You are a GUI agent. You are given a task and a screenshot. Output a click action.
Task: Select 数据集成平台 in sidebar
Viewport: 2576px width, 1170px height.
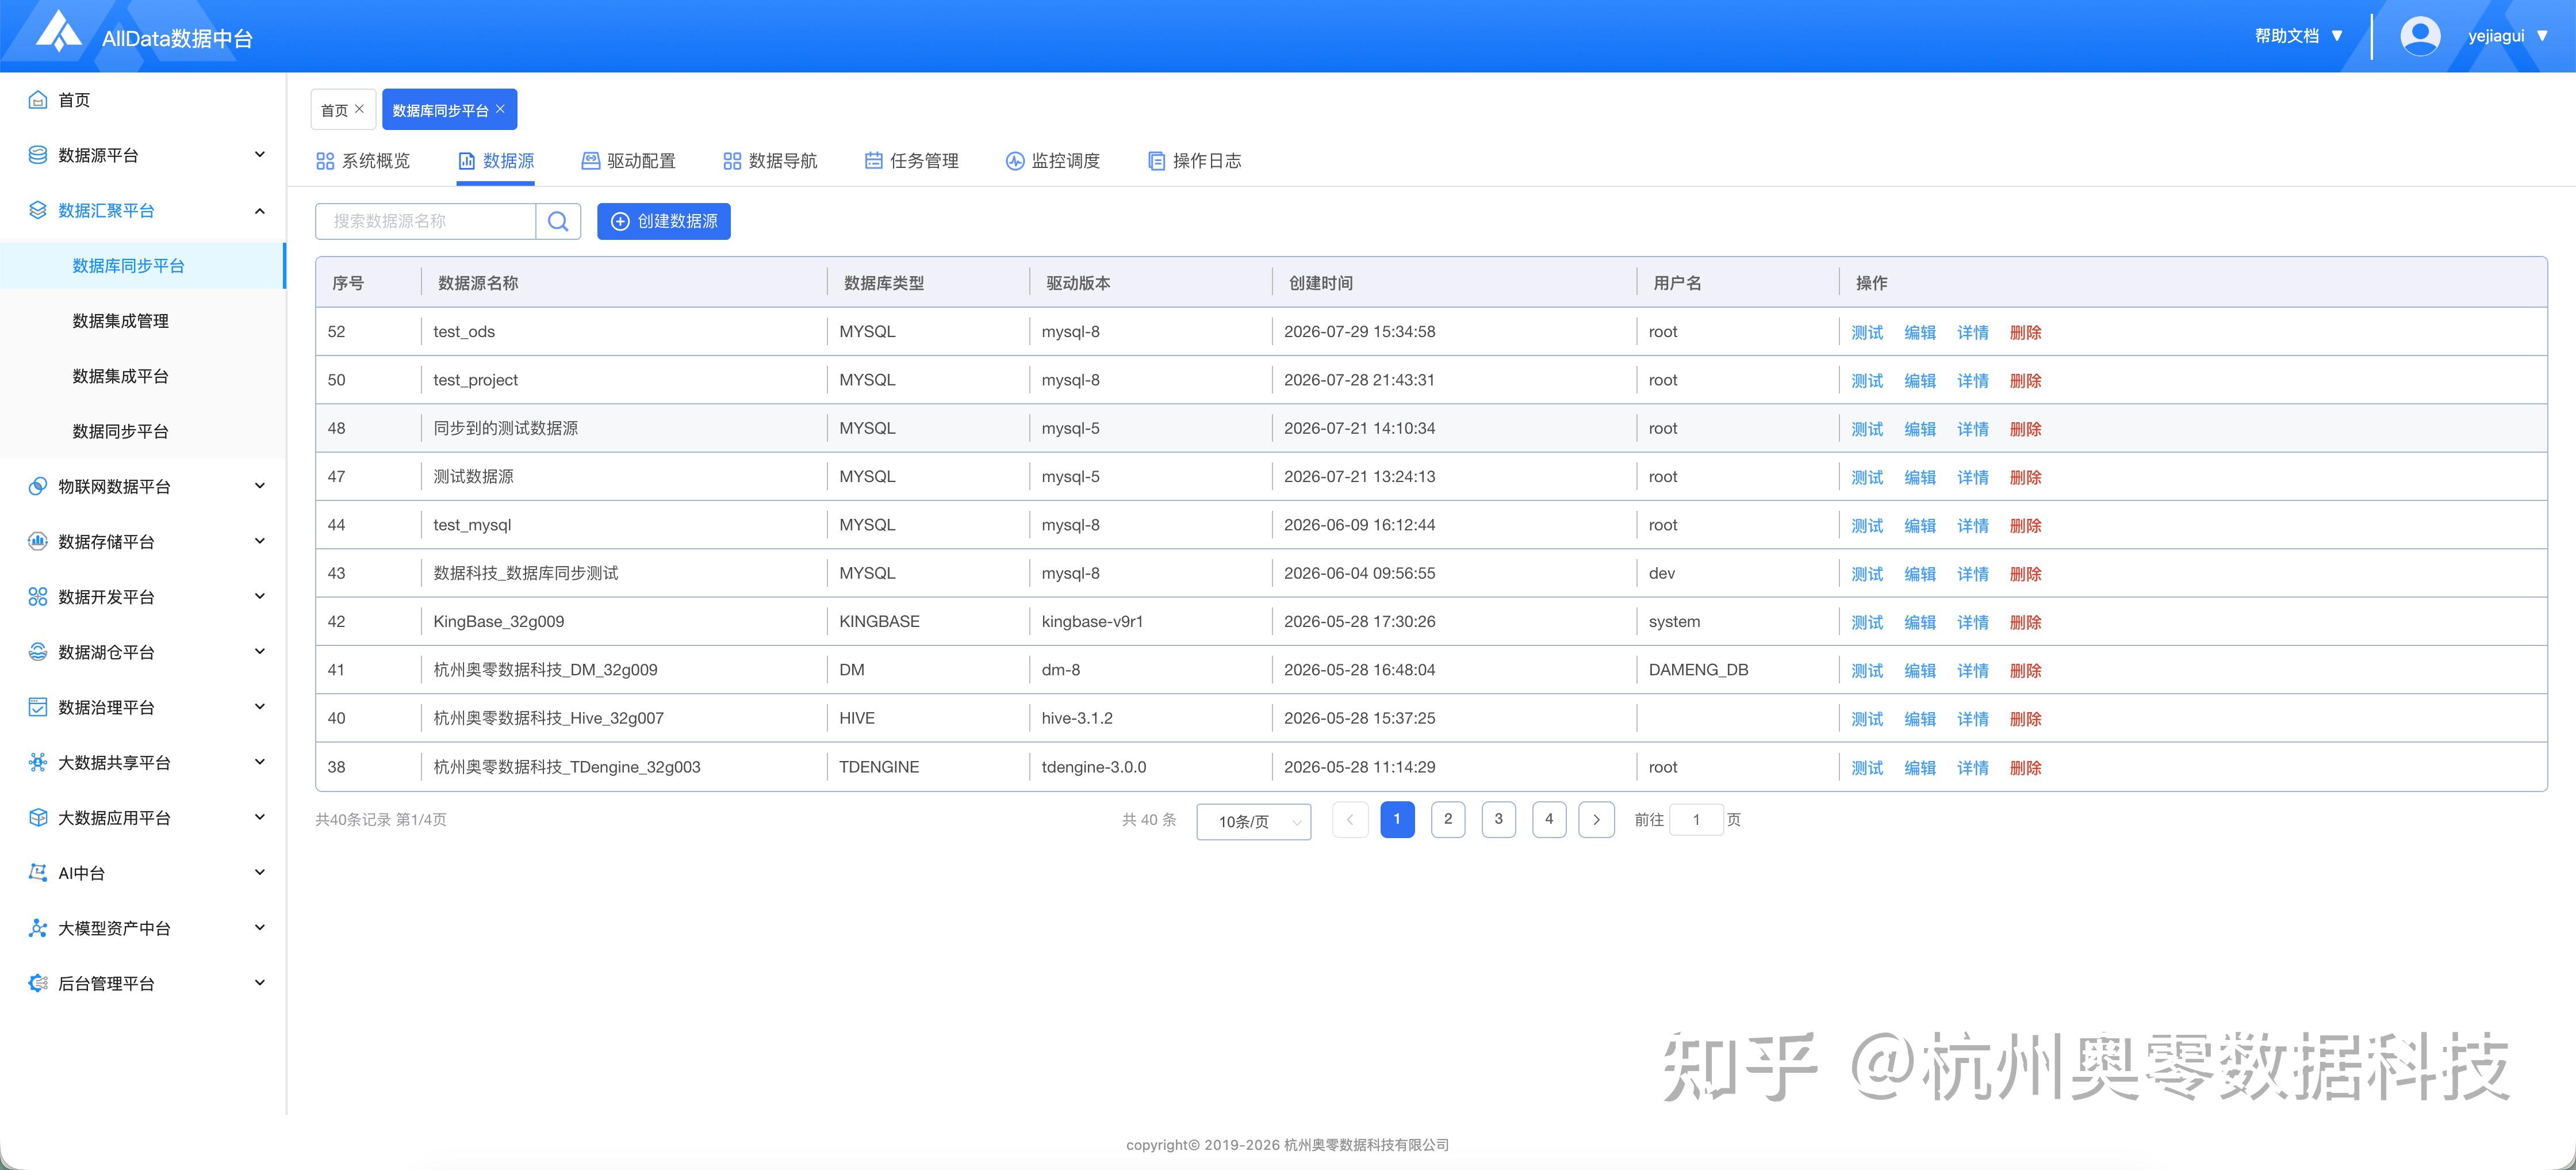point(121,376)
